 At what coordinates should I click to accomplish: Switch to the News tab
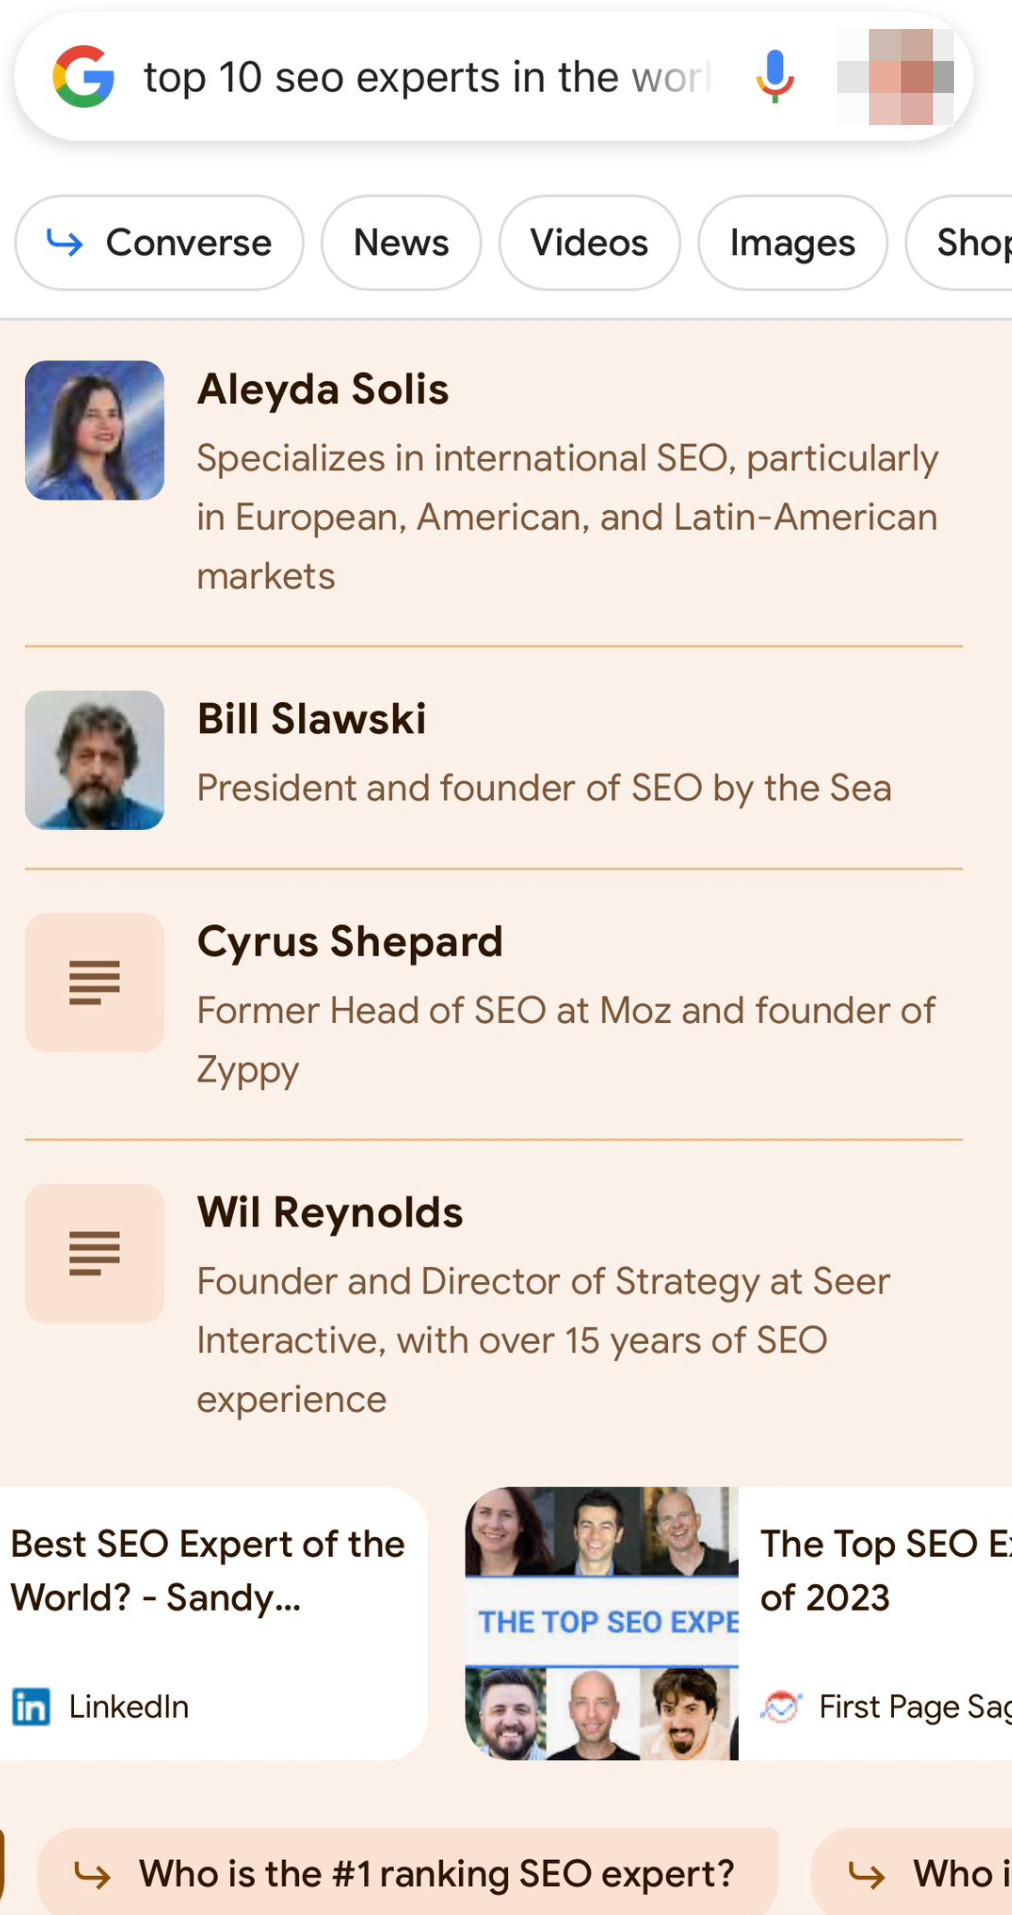pyautogui.click(x=401, y=243)
